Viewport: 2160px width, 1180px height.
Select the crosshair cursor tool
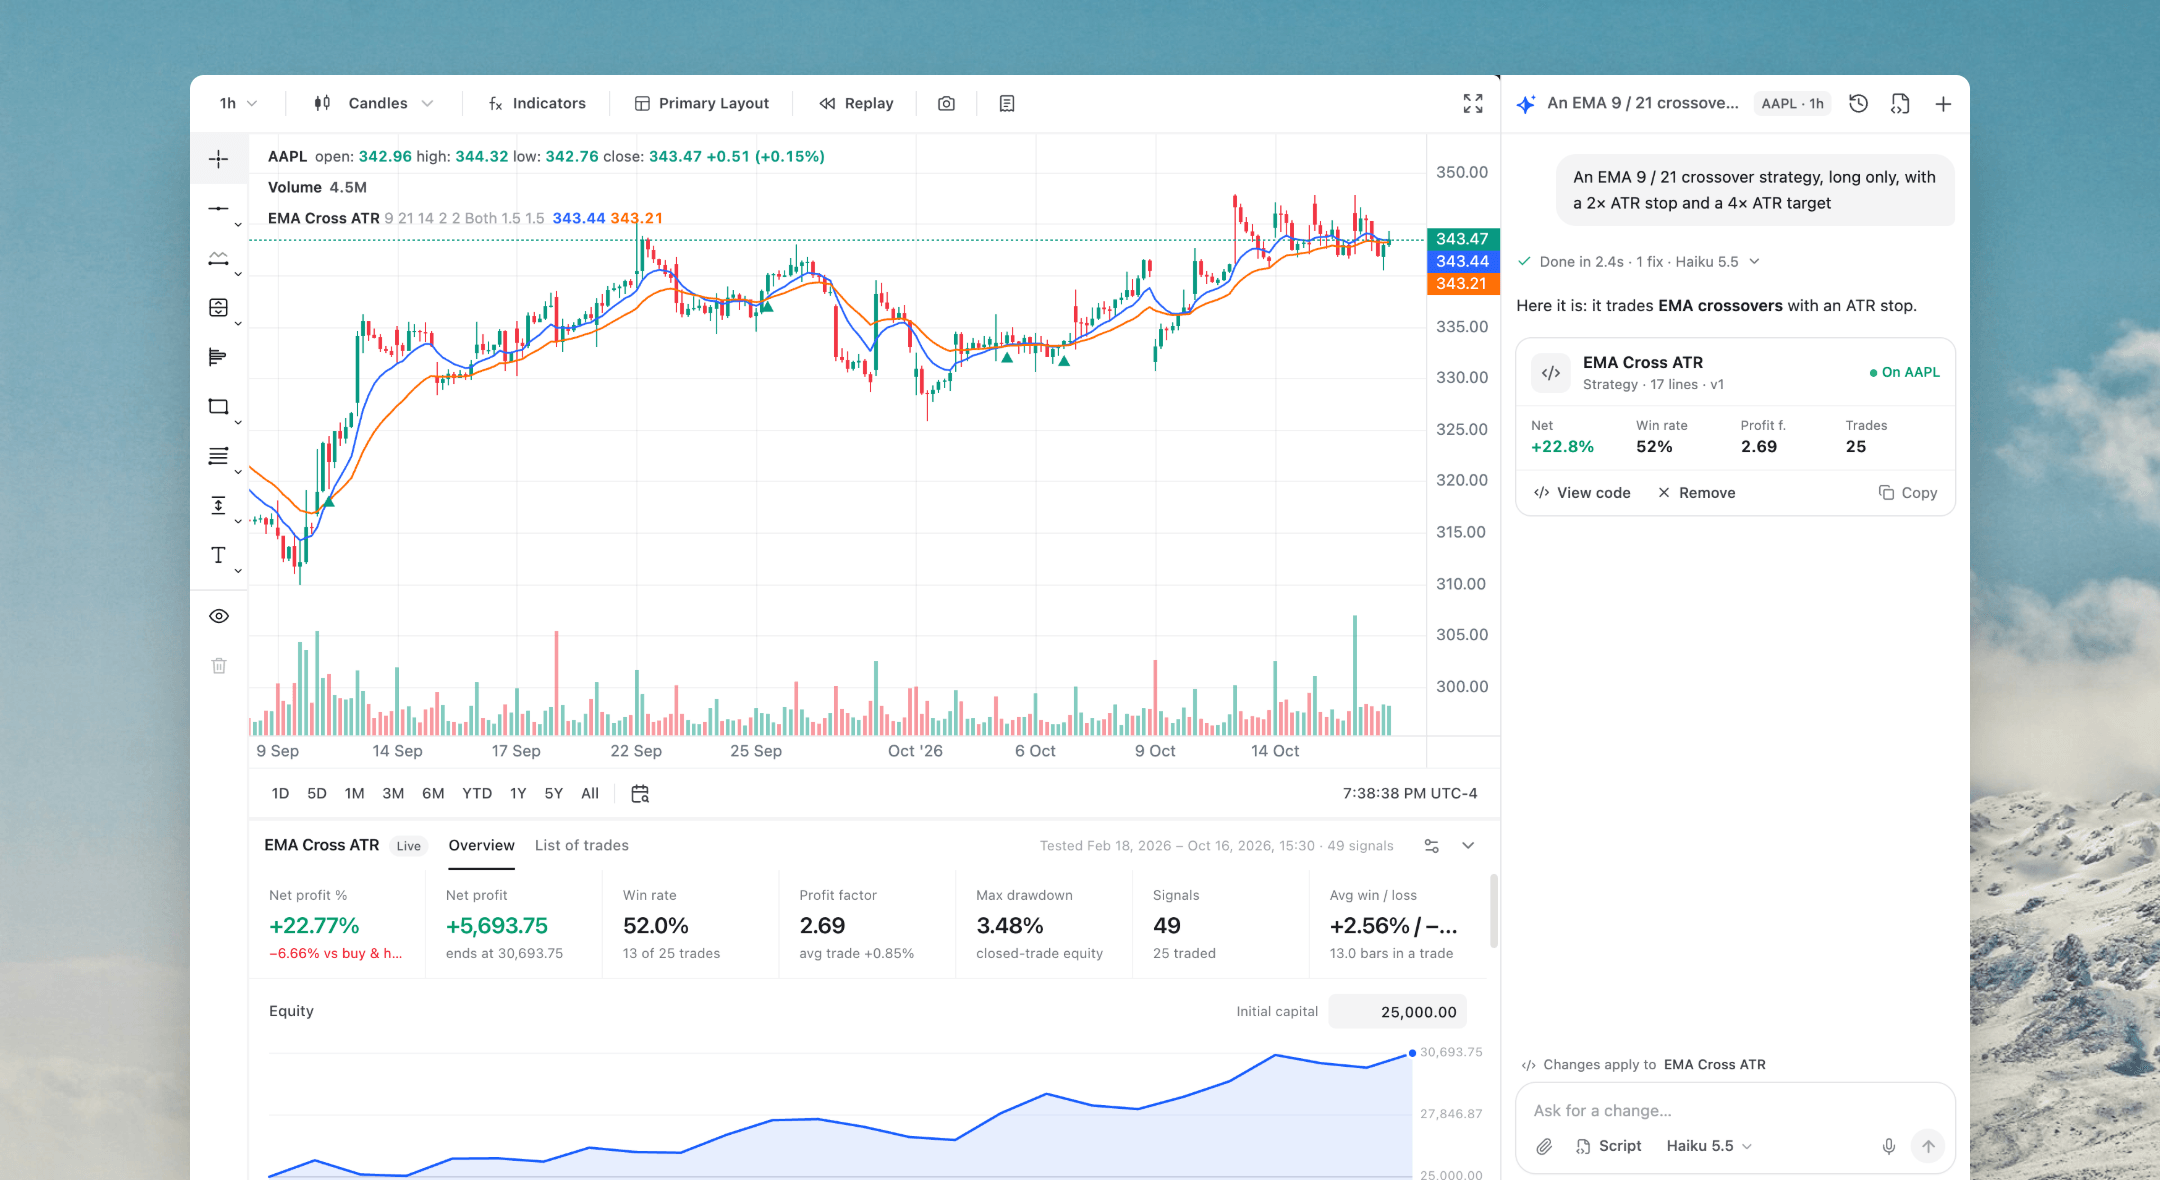coord(218,159)
